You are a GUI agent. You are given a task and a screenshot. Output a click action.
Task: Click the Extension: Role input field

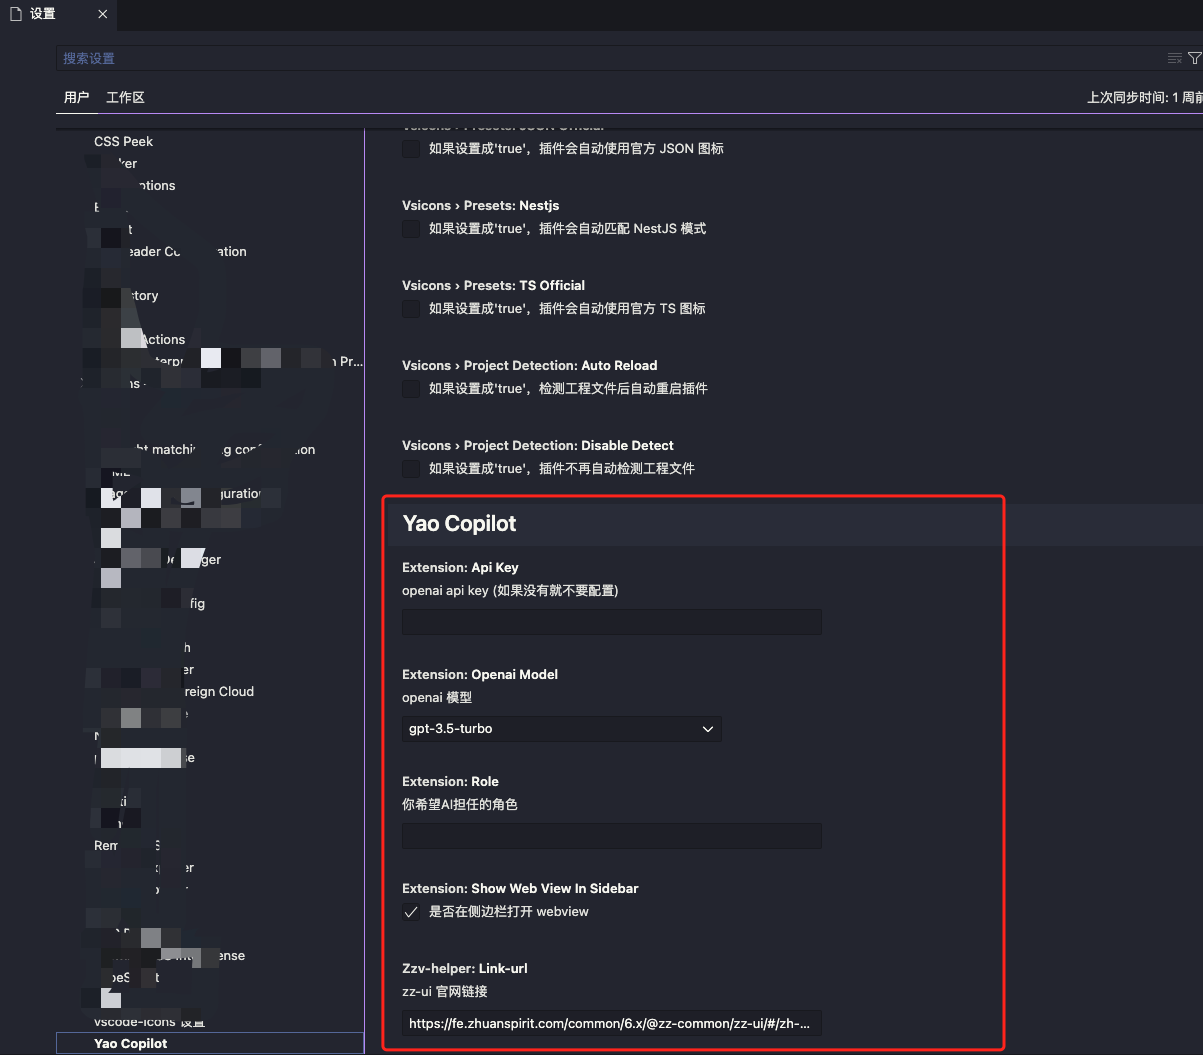612,836
